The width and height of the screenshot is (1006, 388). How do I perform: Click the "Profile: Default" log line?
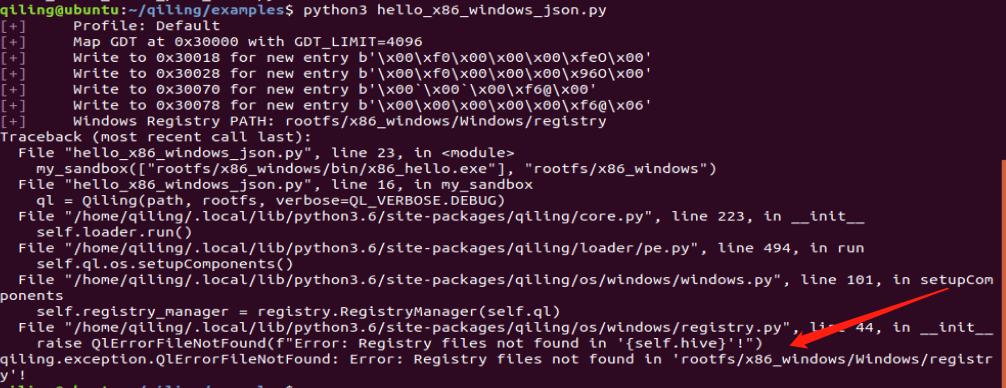pos(147,26)
